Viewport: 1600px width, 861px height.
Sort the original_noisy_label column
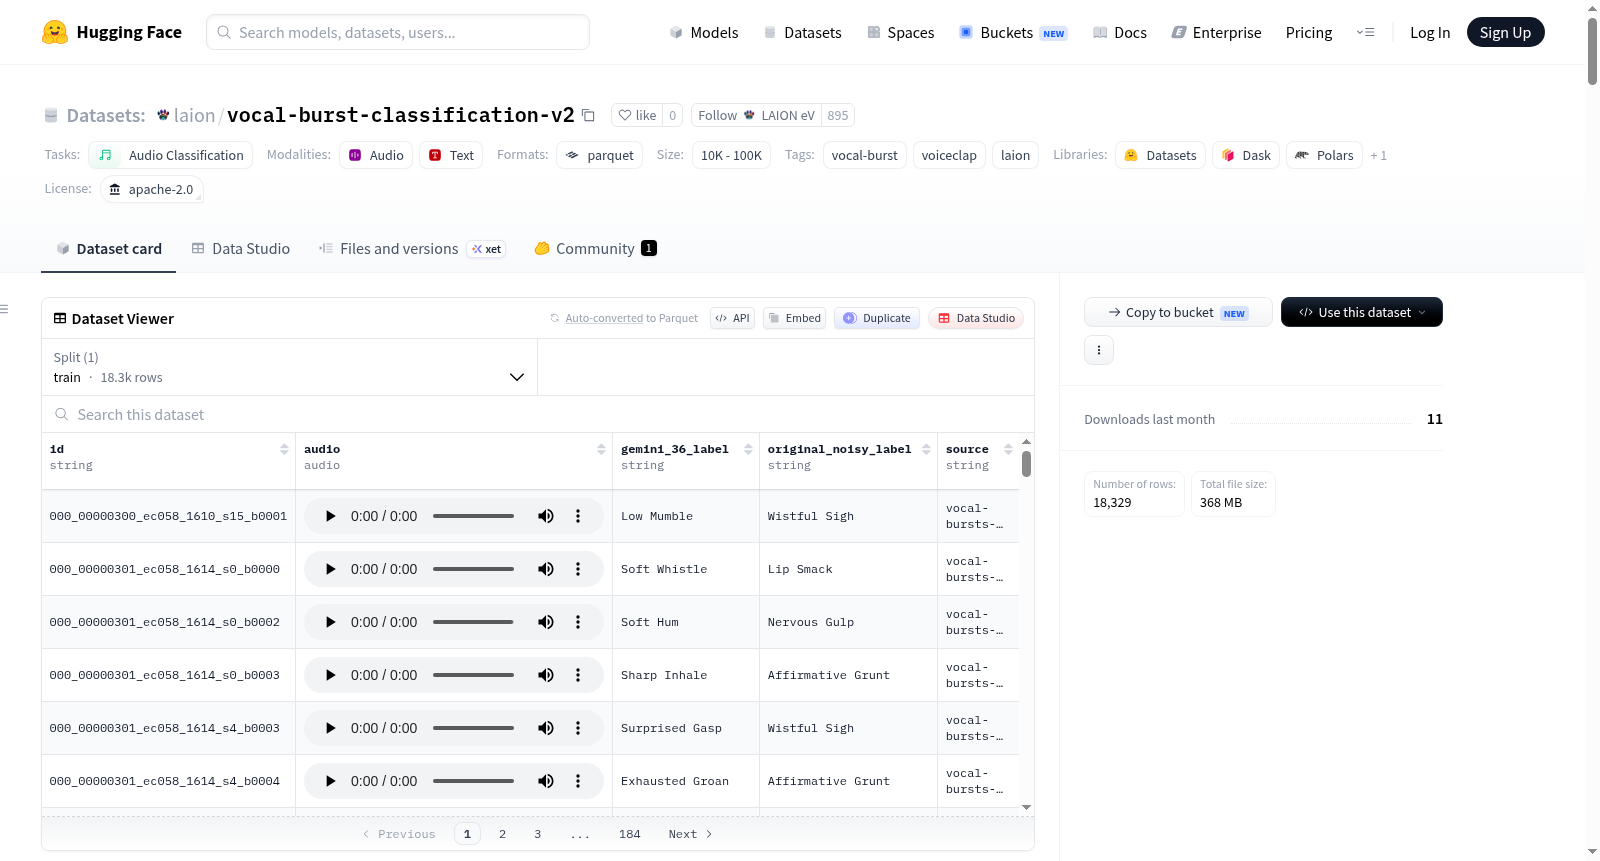pos(926,450)
